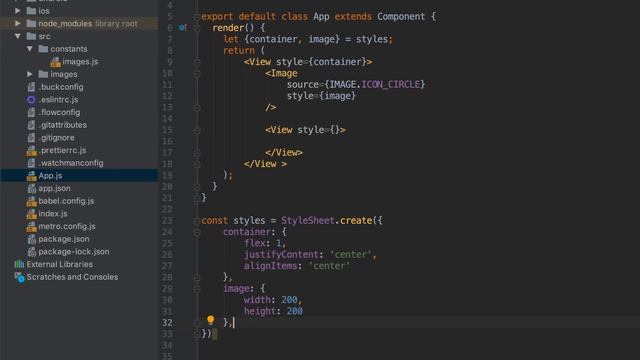Click the app.json file icon
This screenshot has height=360, width=640.
coord(31,189)
